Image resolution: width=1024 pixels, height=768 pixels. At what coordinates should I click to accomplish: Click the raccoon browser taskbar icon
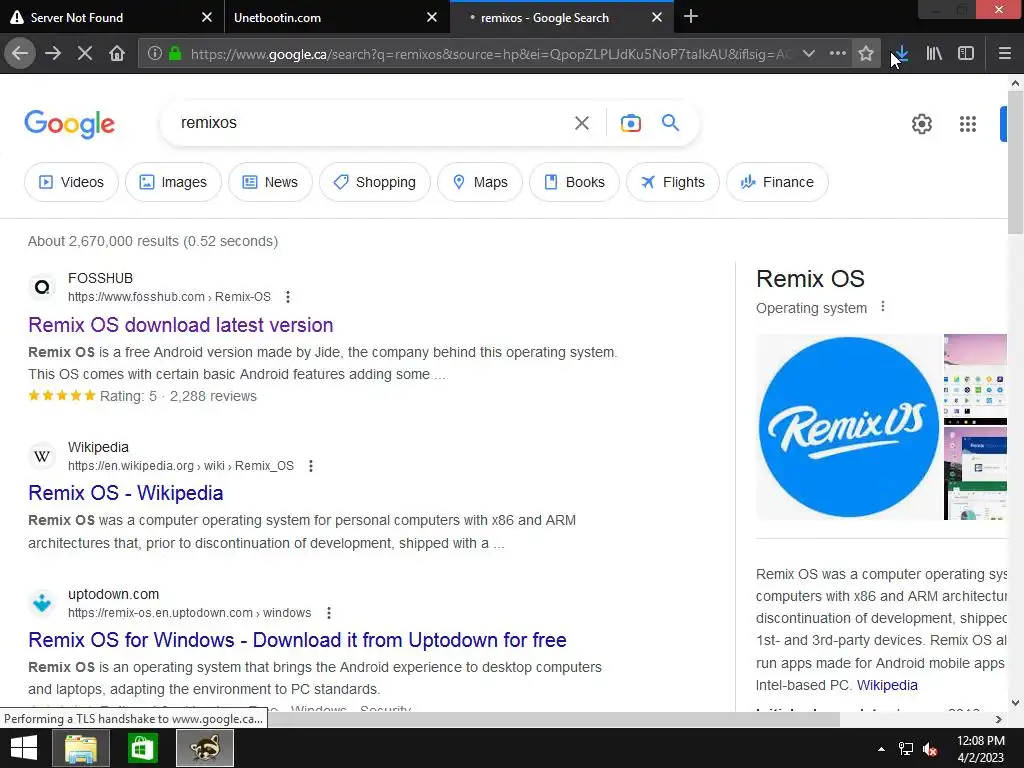[x=205, y=748]
